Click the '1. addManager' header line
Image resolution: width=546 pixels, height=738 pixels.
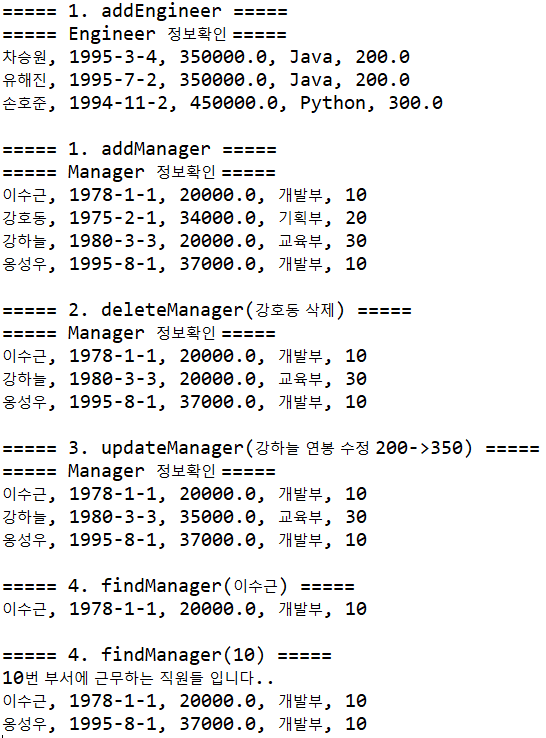click(x=139, y=149)
